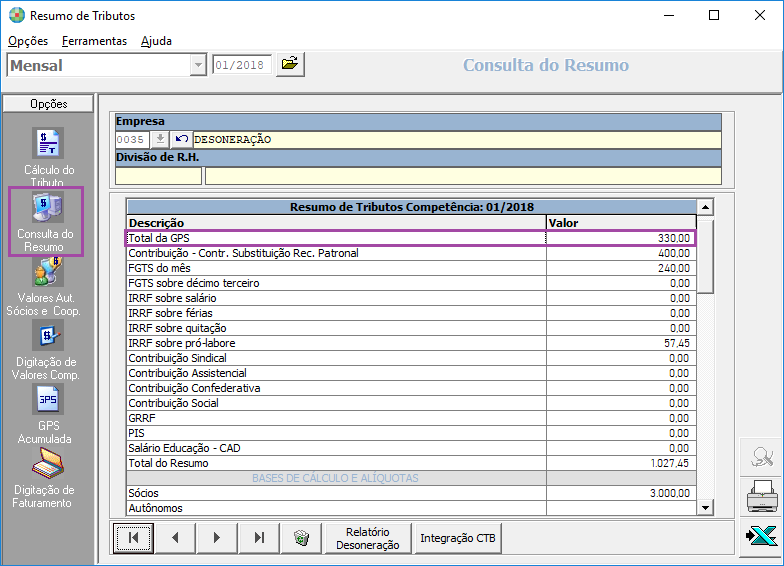Click the greyed search icon above printer
The height and width of the screenshot is (566, 784).
coord(762,456)
